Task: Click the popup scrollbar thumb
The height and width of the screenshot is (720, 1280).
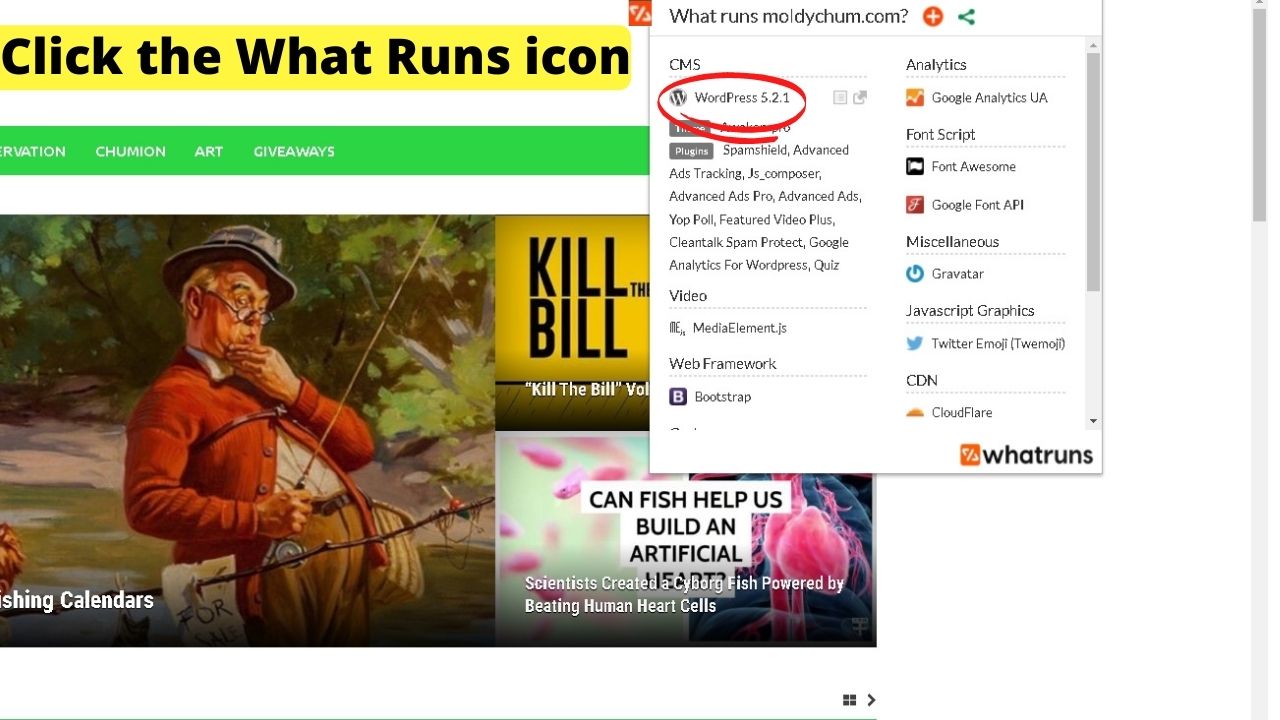Action: tap(1093, 172)
